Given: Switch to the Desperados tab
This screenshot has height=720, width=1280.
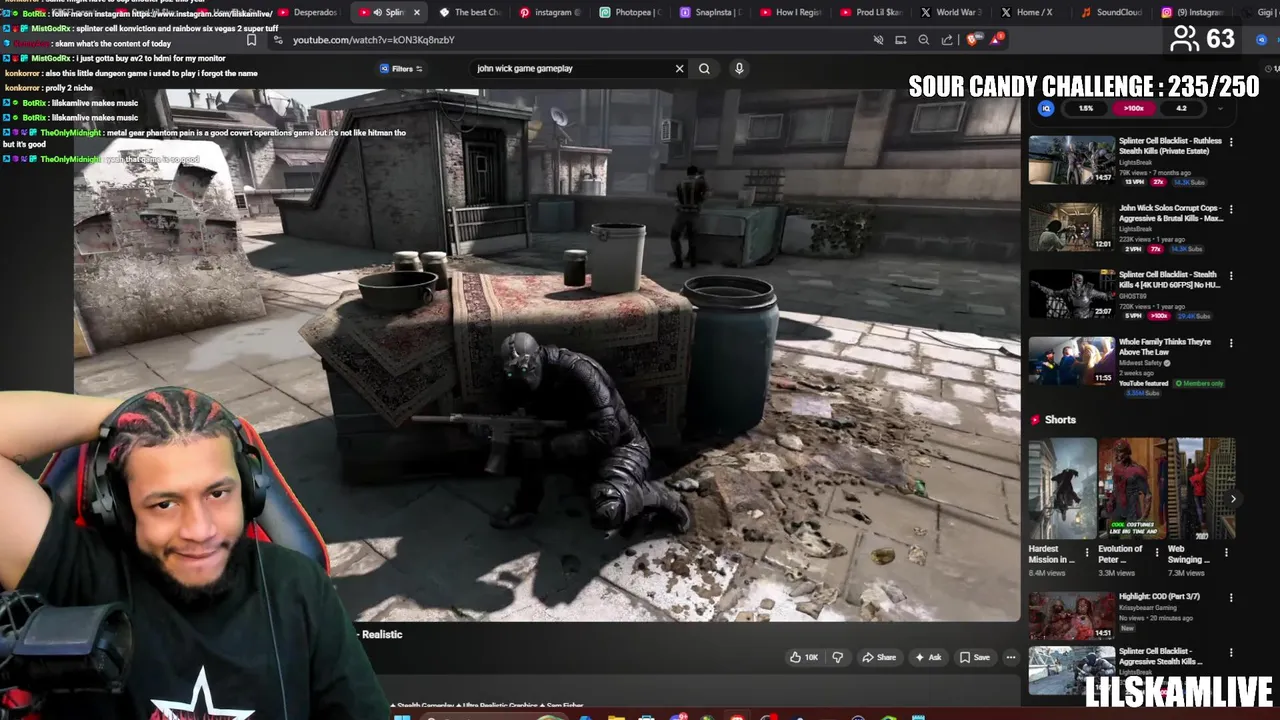Looking at the screenshot, I should point(308,12).
